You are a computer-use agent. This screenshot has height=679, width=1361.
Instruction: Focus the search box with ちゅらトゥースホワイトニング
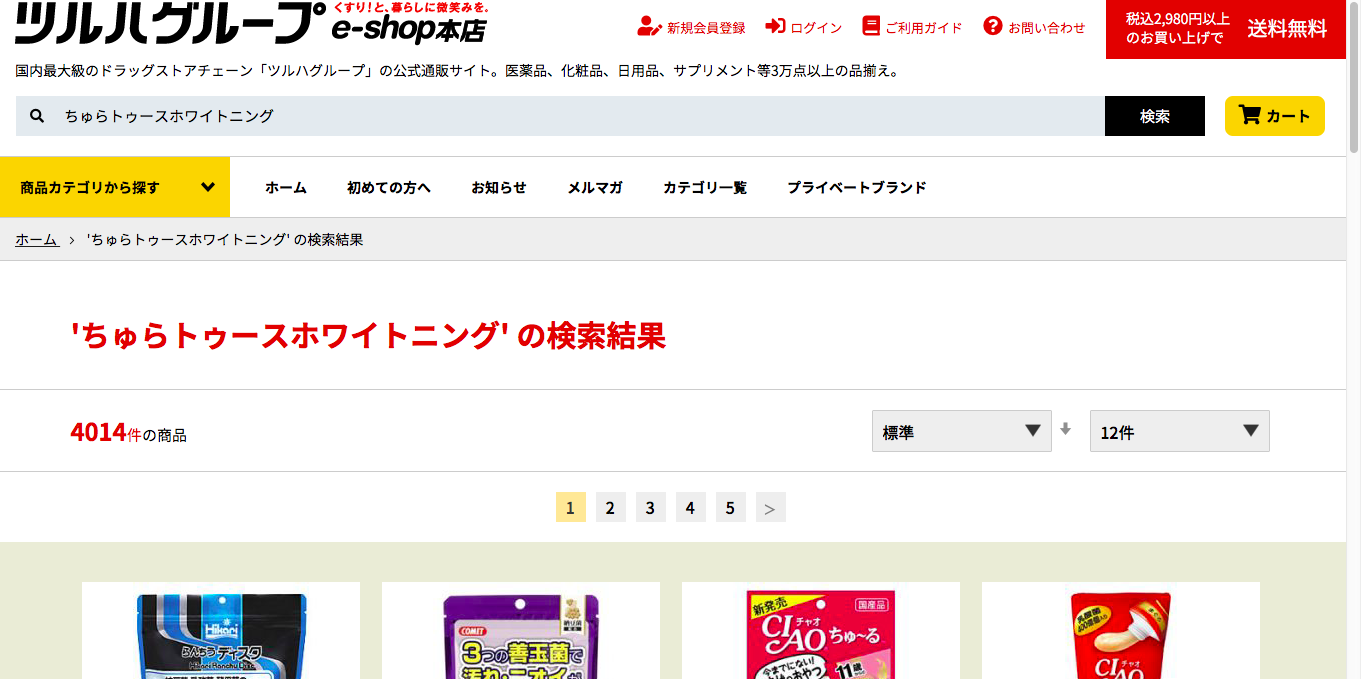coord(560,116)
